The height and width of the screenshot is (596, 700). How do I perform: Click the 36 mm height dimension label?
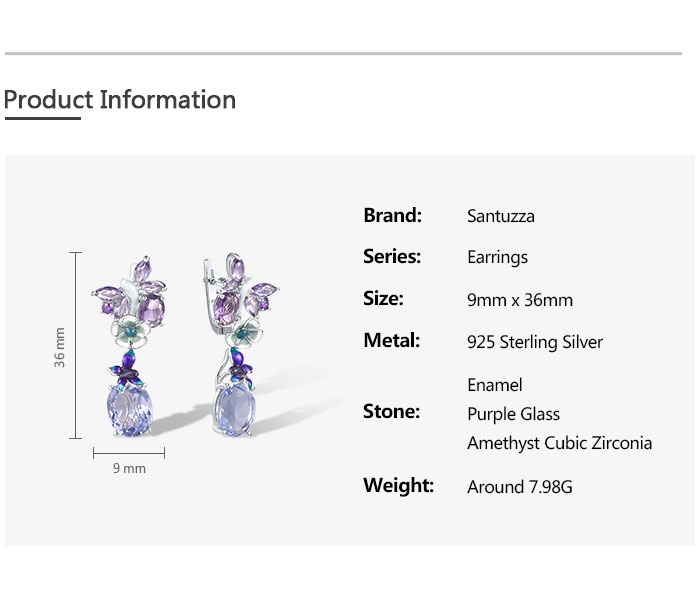click(60, 347)
